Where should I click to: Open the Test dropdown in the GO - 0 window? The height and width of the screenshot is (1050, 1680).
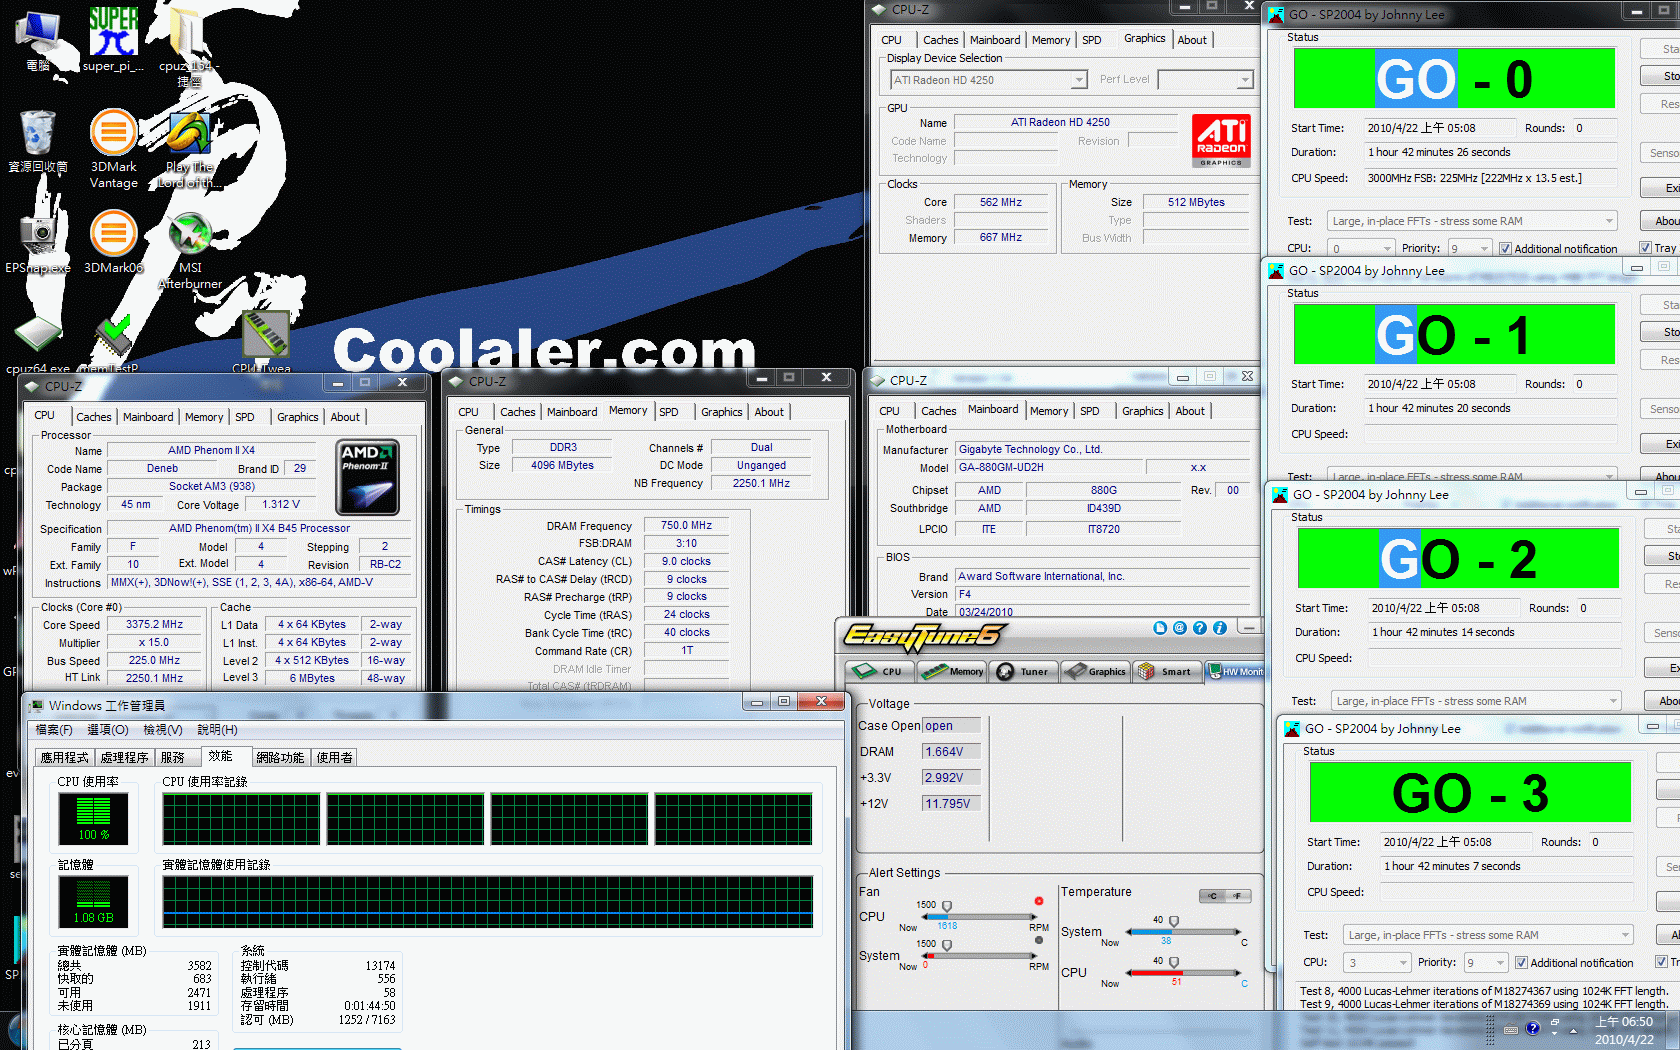coord(1472,221)
